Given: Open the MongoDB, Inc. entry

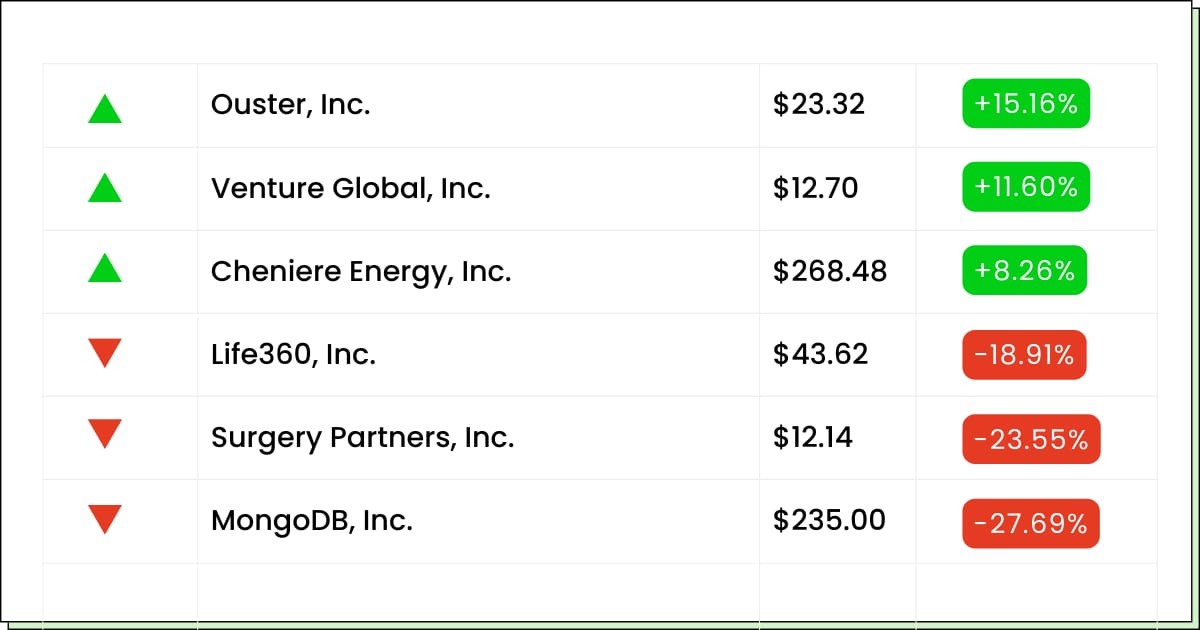Looking at the screenshot, I should pyautogui.click(x=311, y=521).
